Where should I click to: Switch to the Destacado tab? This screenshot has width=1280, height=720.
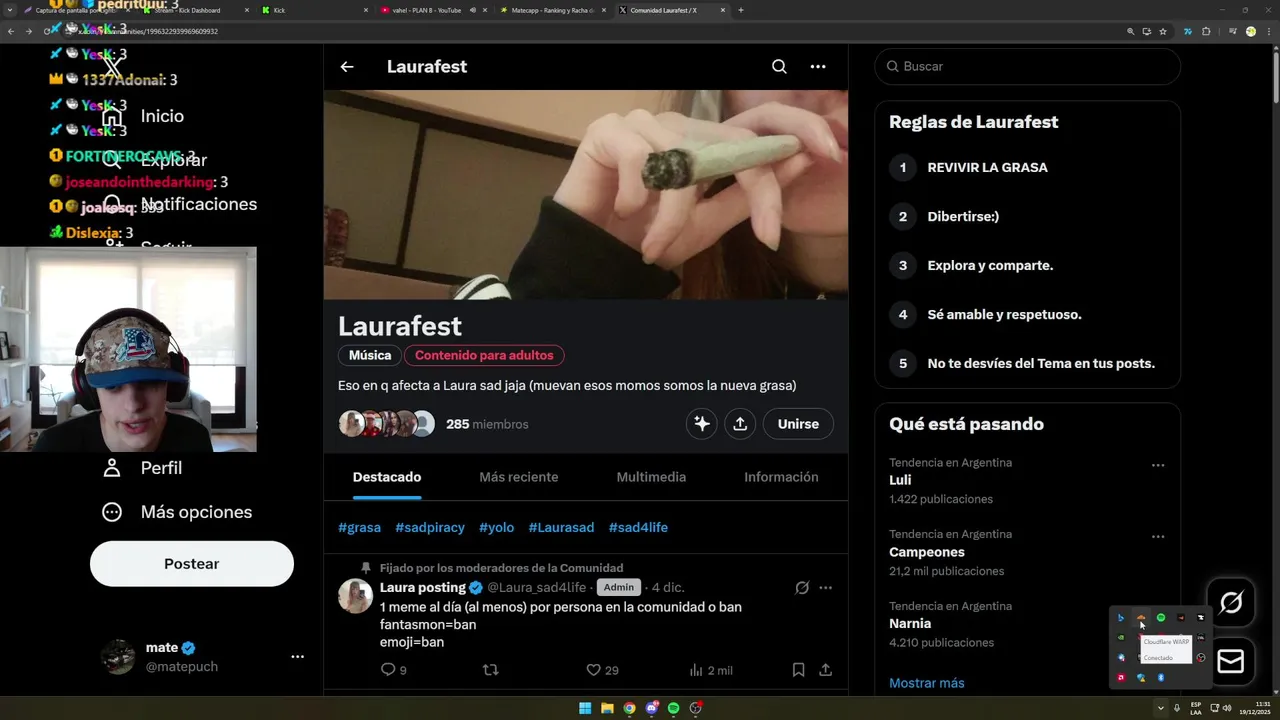(387, 477)
